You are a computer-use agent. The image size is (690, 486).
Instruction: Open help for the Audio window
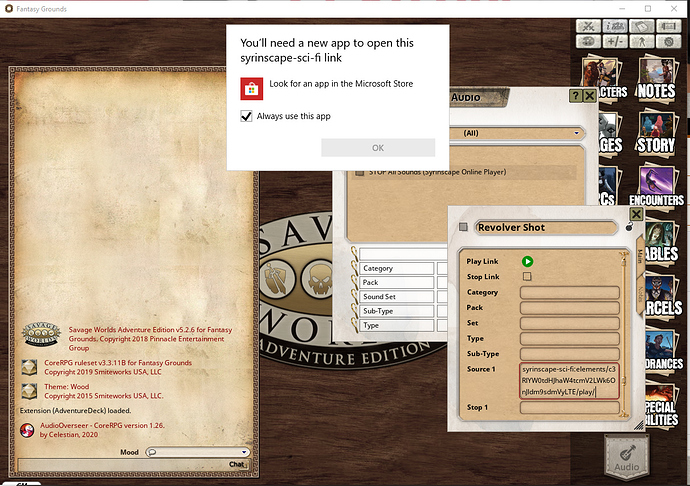click(575, 96)
